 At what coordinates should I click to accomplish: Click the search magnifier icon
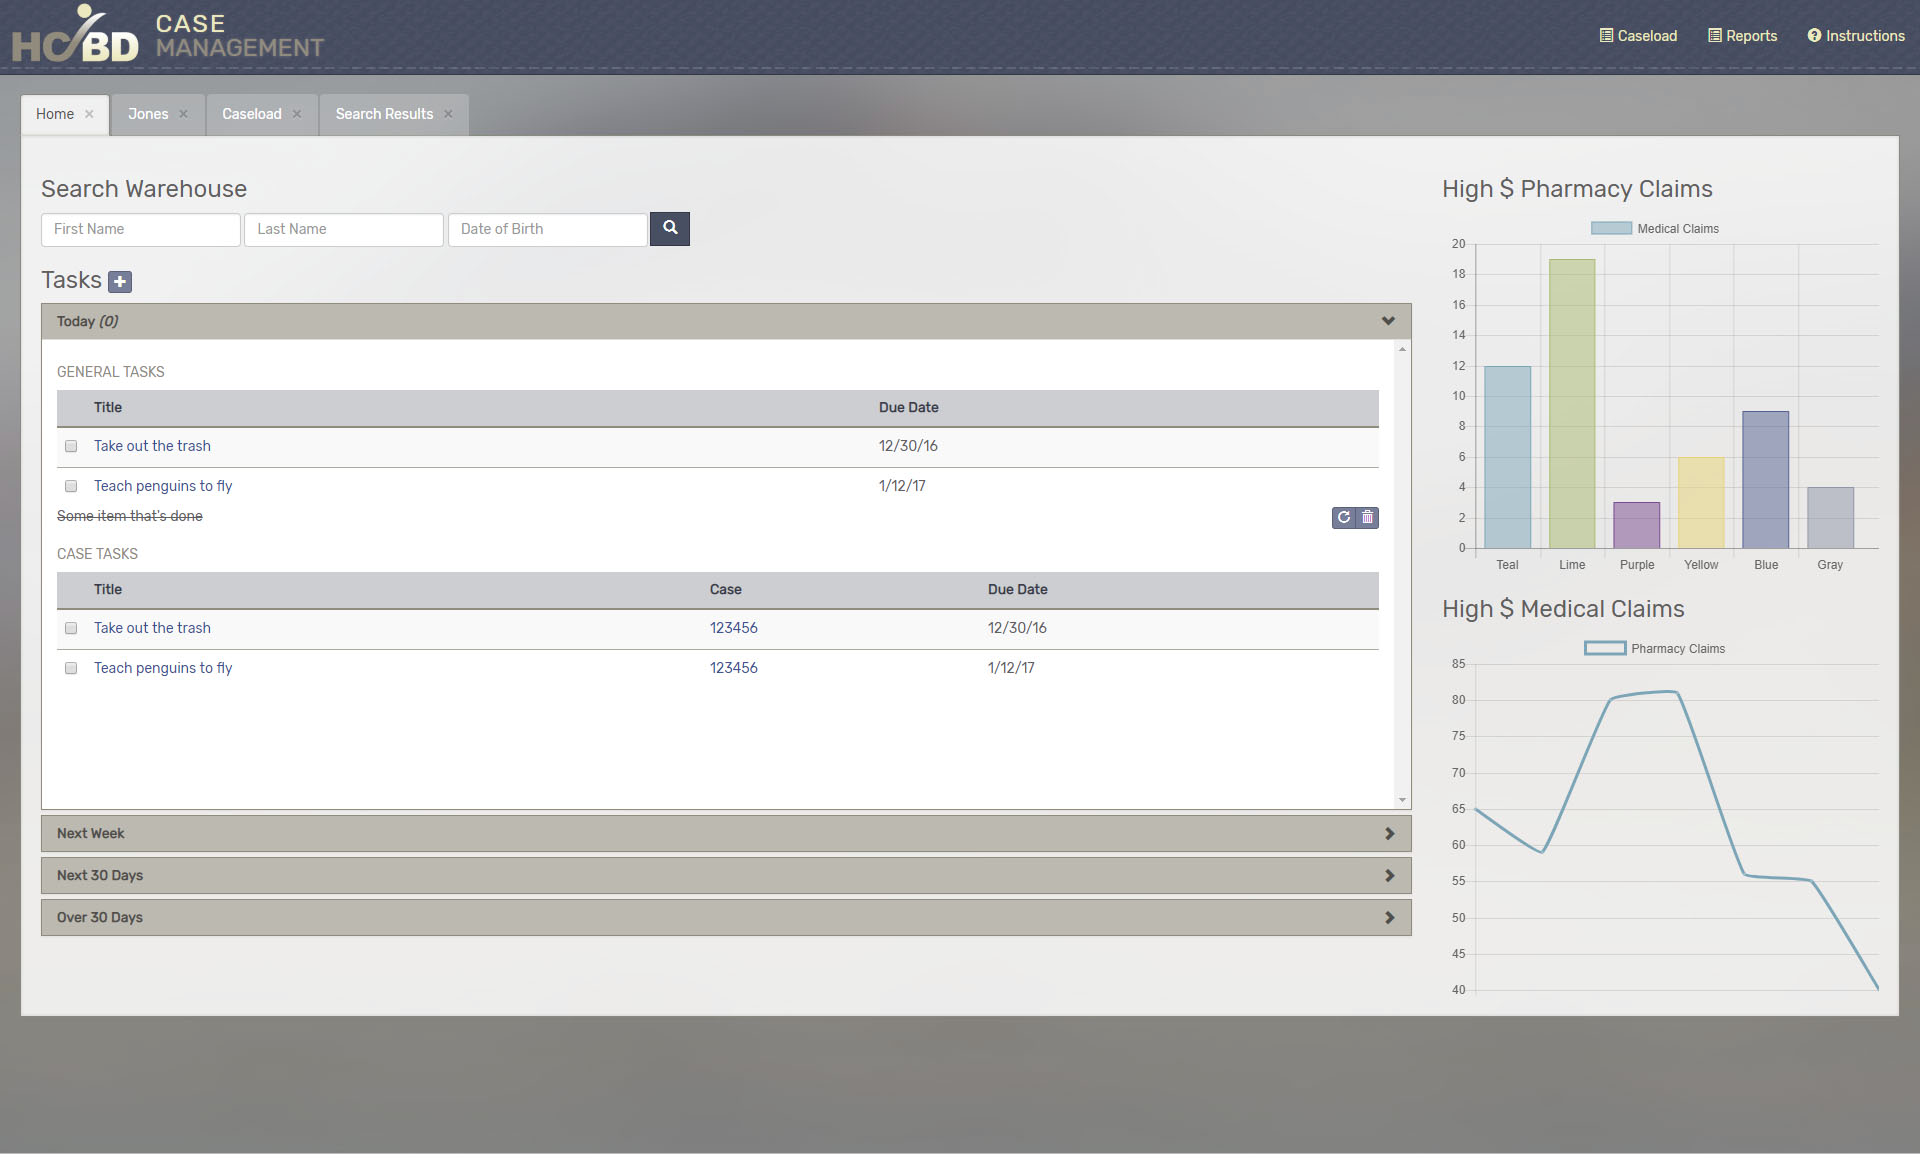671,229
